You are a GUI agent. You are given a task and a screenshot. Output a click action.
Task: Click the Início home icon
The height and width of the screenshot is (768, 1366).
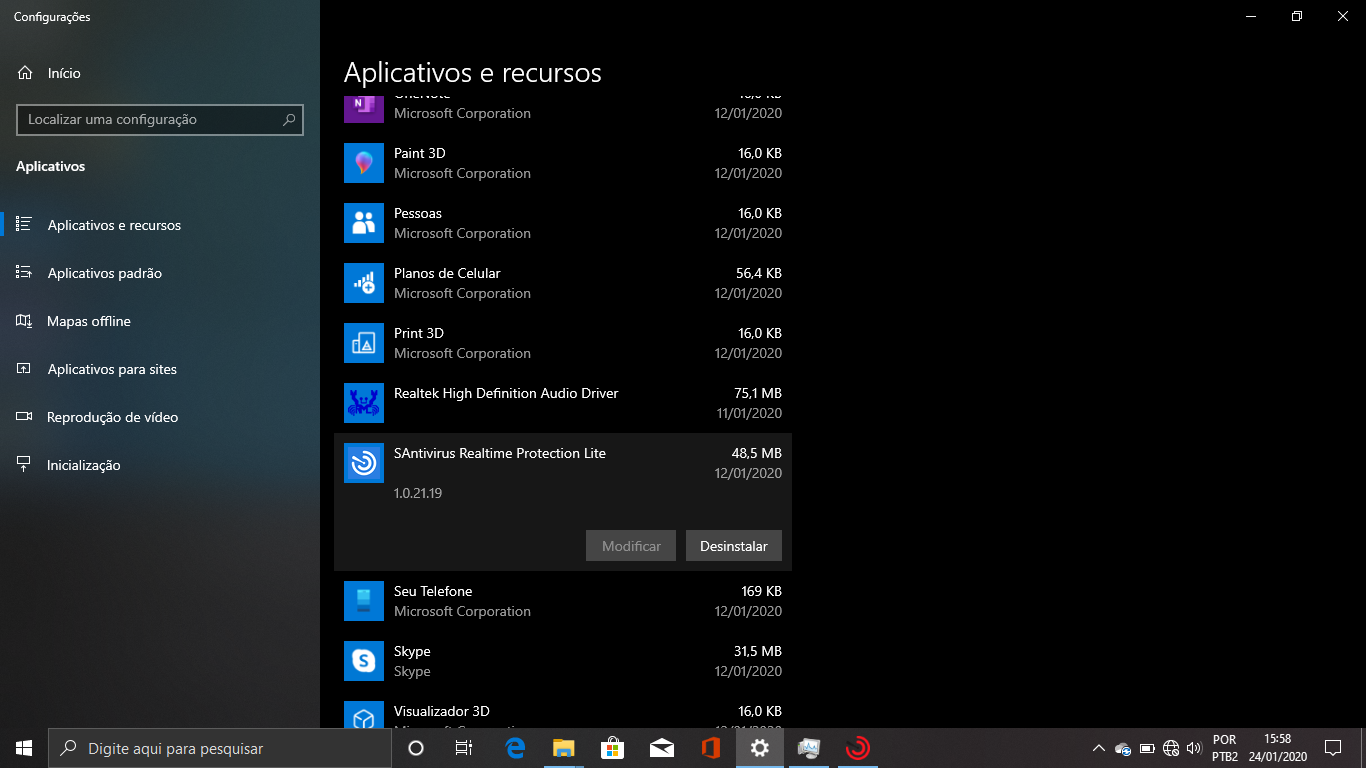pos(25,73)
